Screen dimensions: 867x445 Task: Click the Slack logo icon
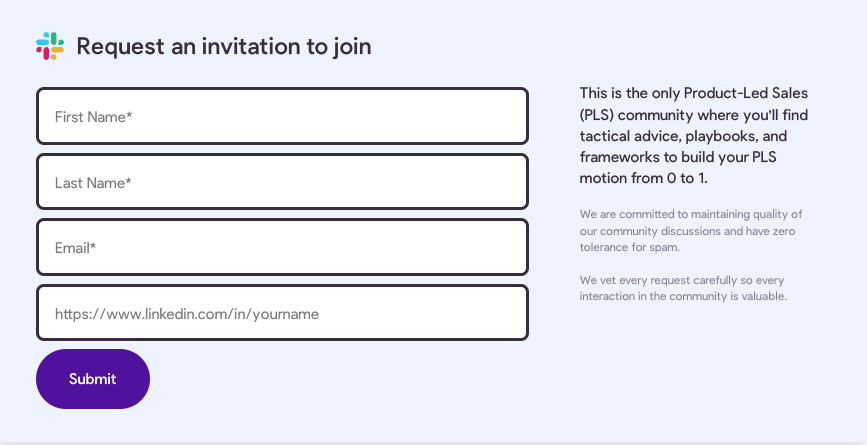click(x=50, y=46)
